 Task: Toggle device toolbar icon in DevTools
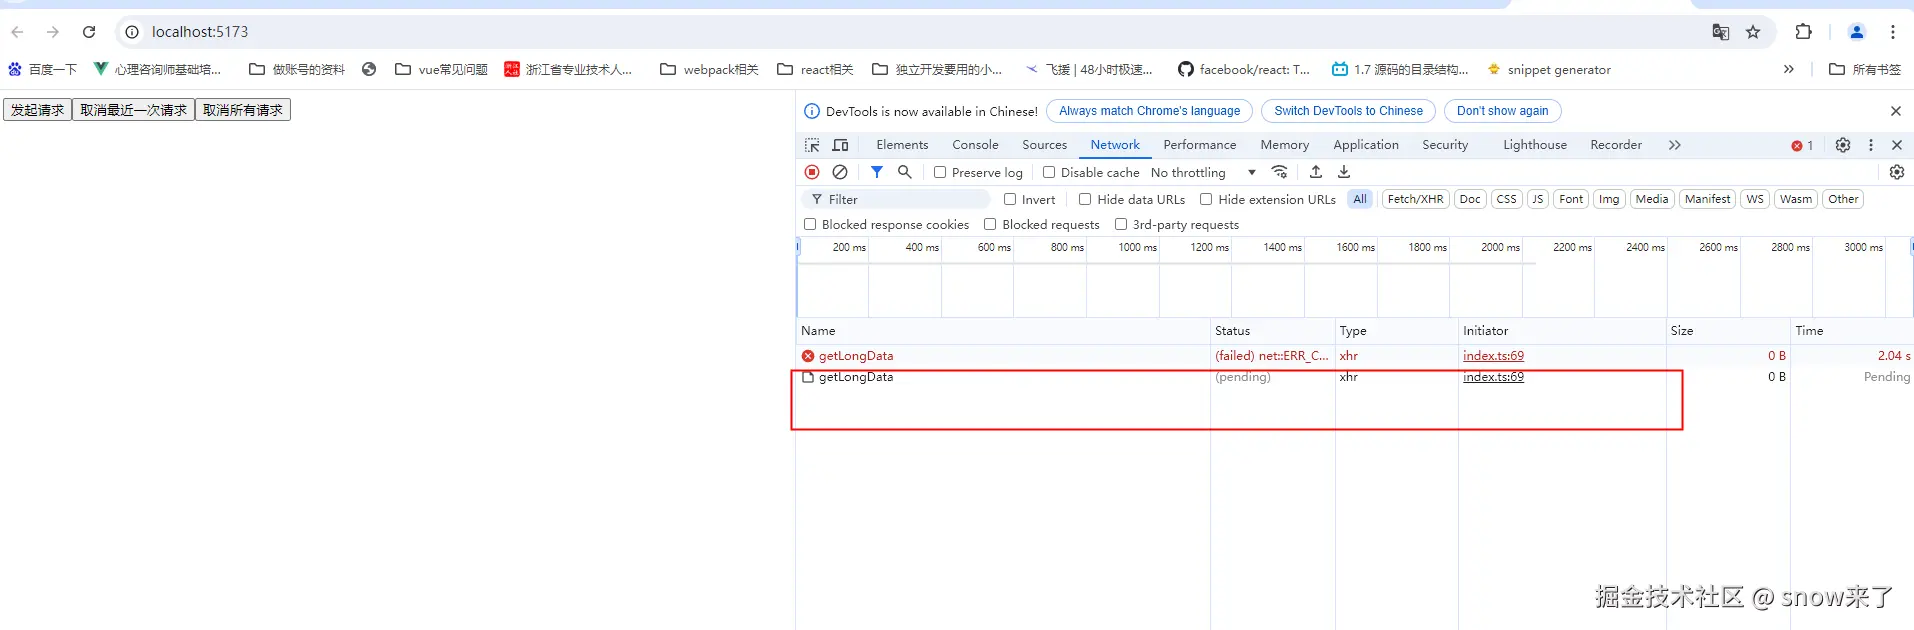pos(841,145)
